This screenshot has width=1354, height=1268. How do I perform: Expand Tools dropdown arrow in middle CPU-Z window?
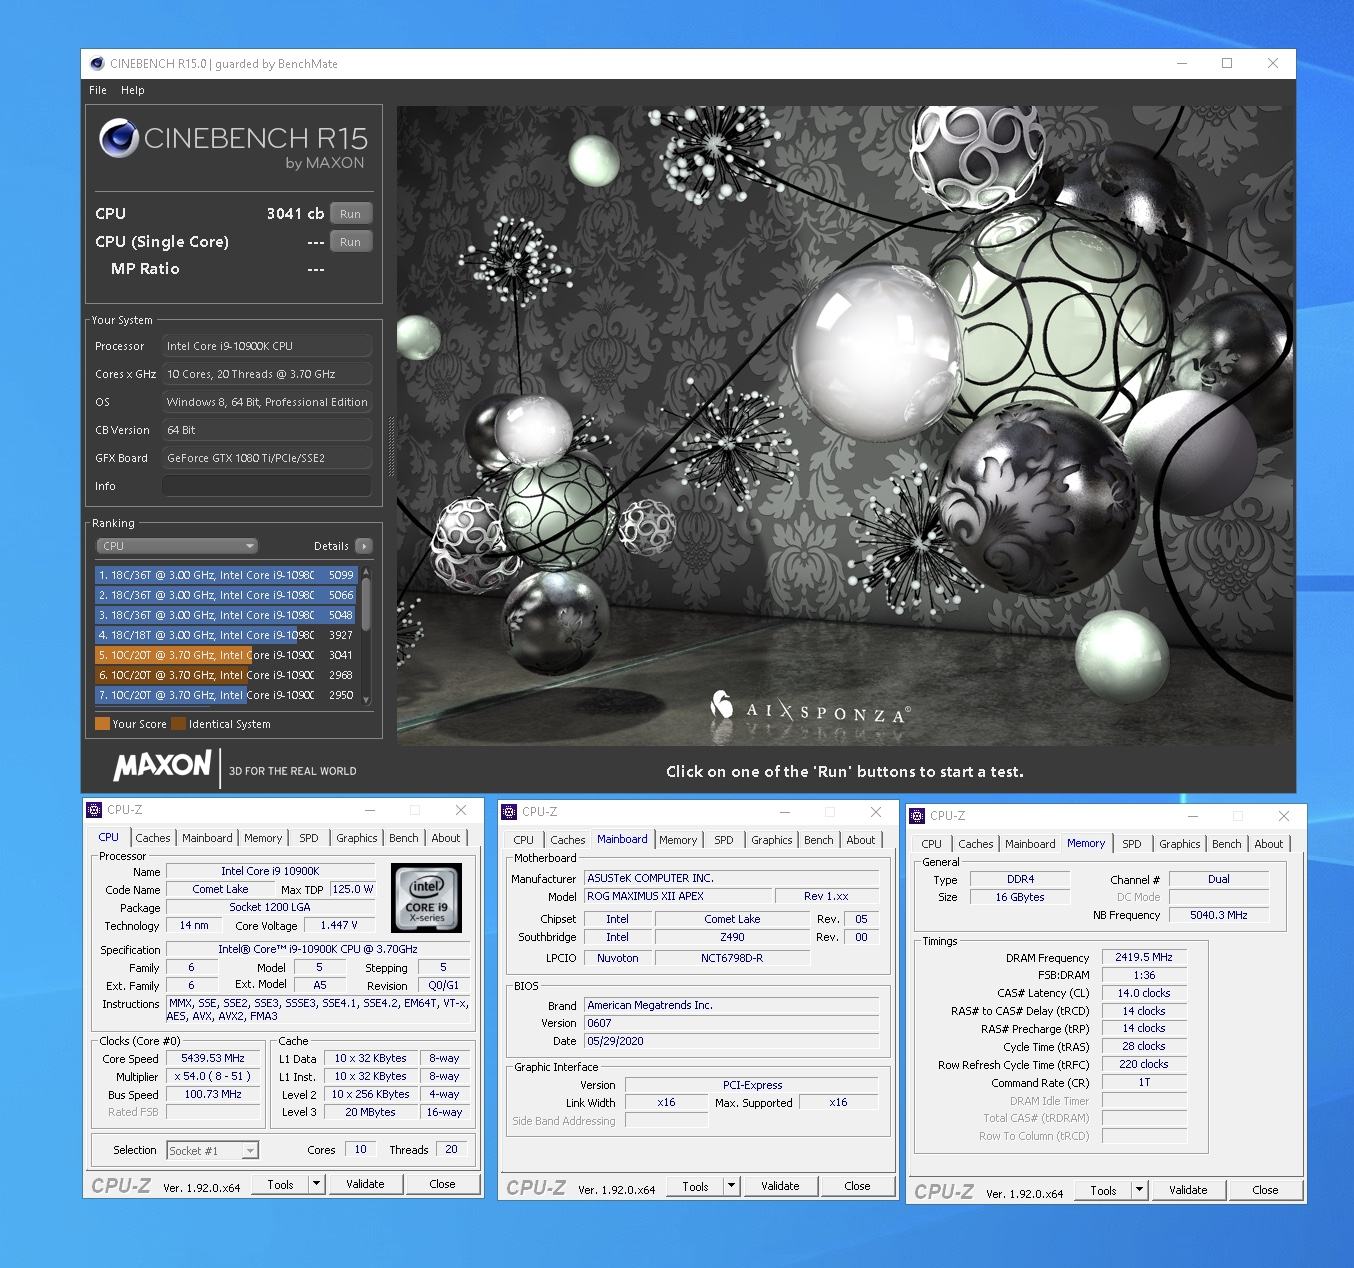coord(732,1187)
